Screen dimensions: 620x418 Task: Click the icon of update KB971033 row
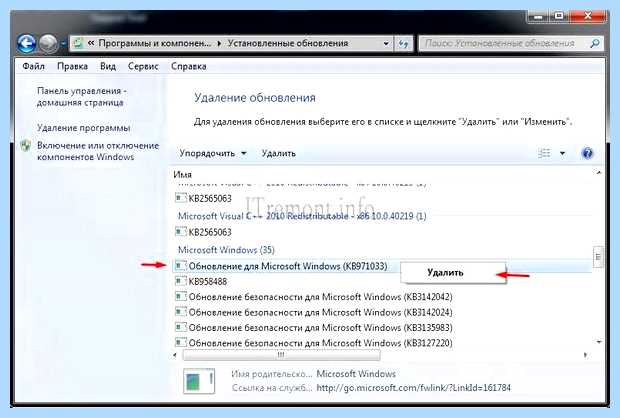(181, 265)
